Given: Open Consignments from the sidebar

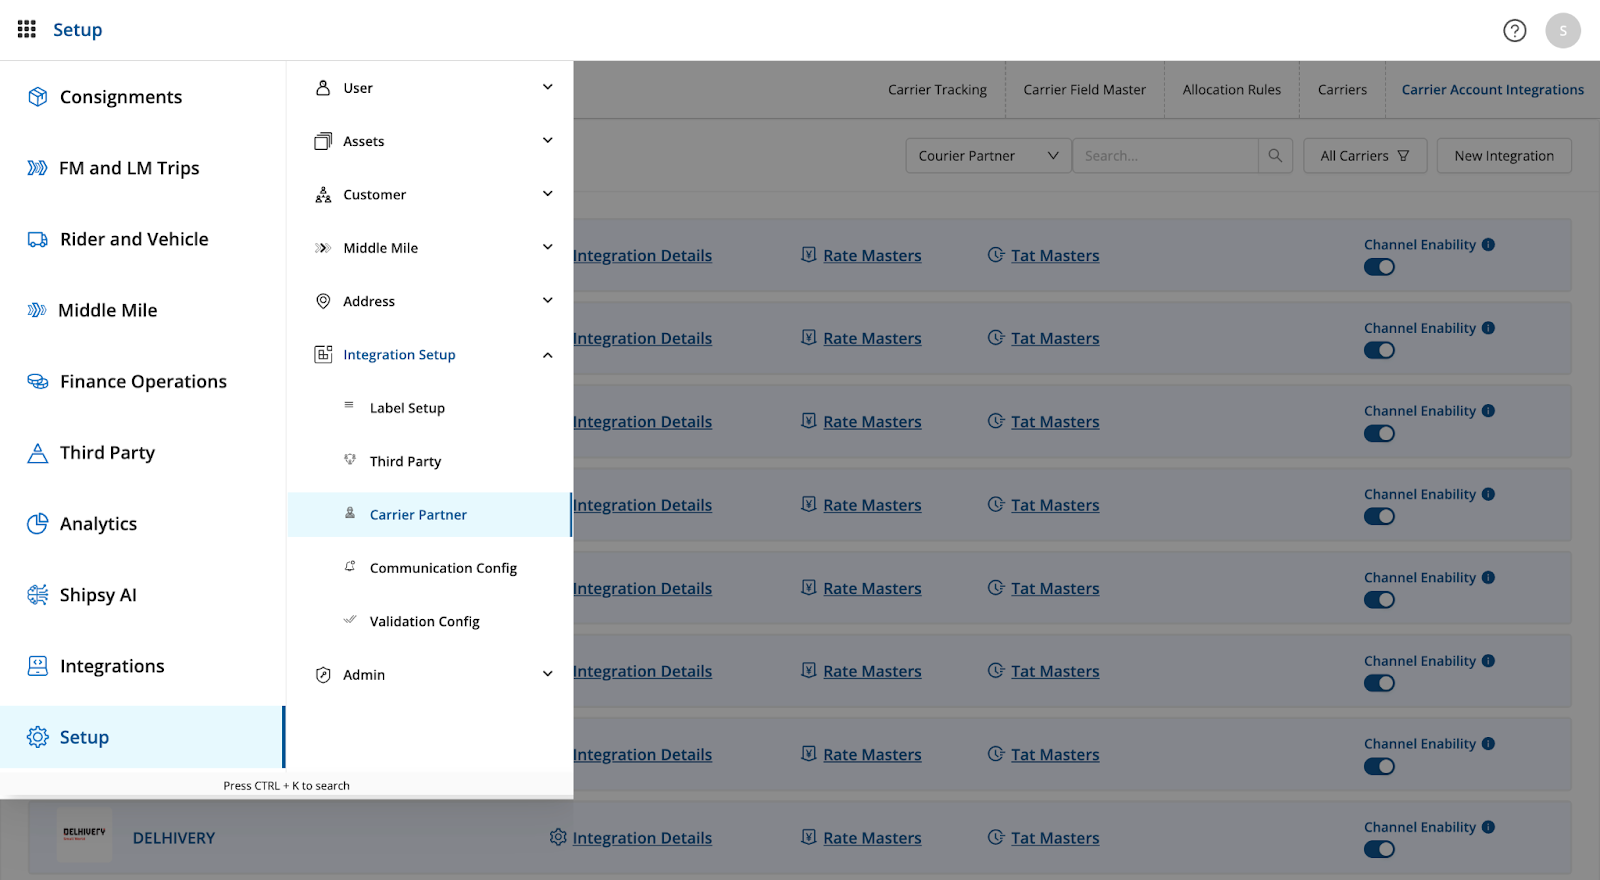Looking at the screenshot, I should click(120, 97).
